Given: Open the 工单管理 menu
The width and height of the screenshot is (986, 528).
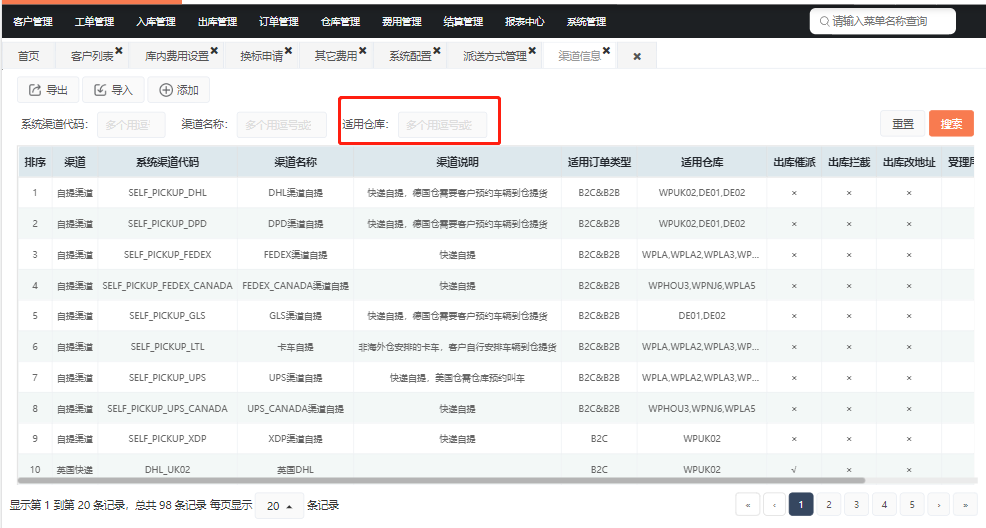Looking at the screenshot, I should [x=94, y=21].
